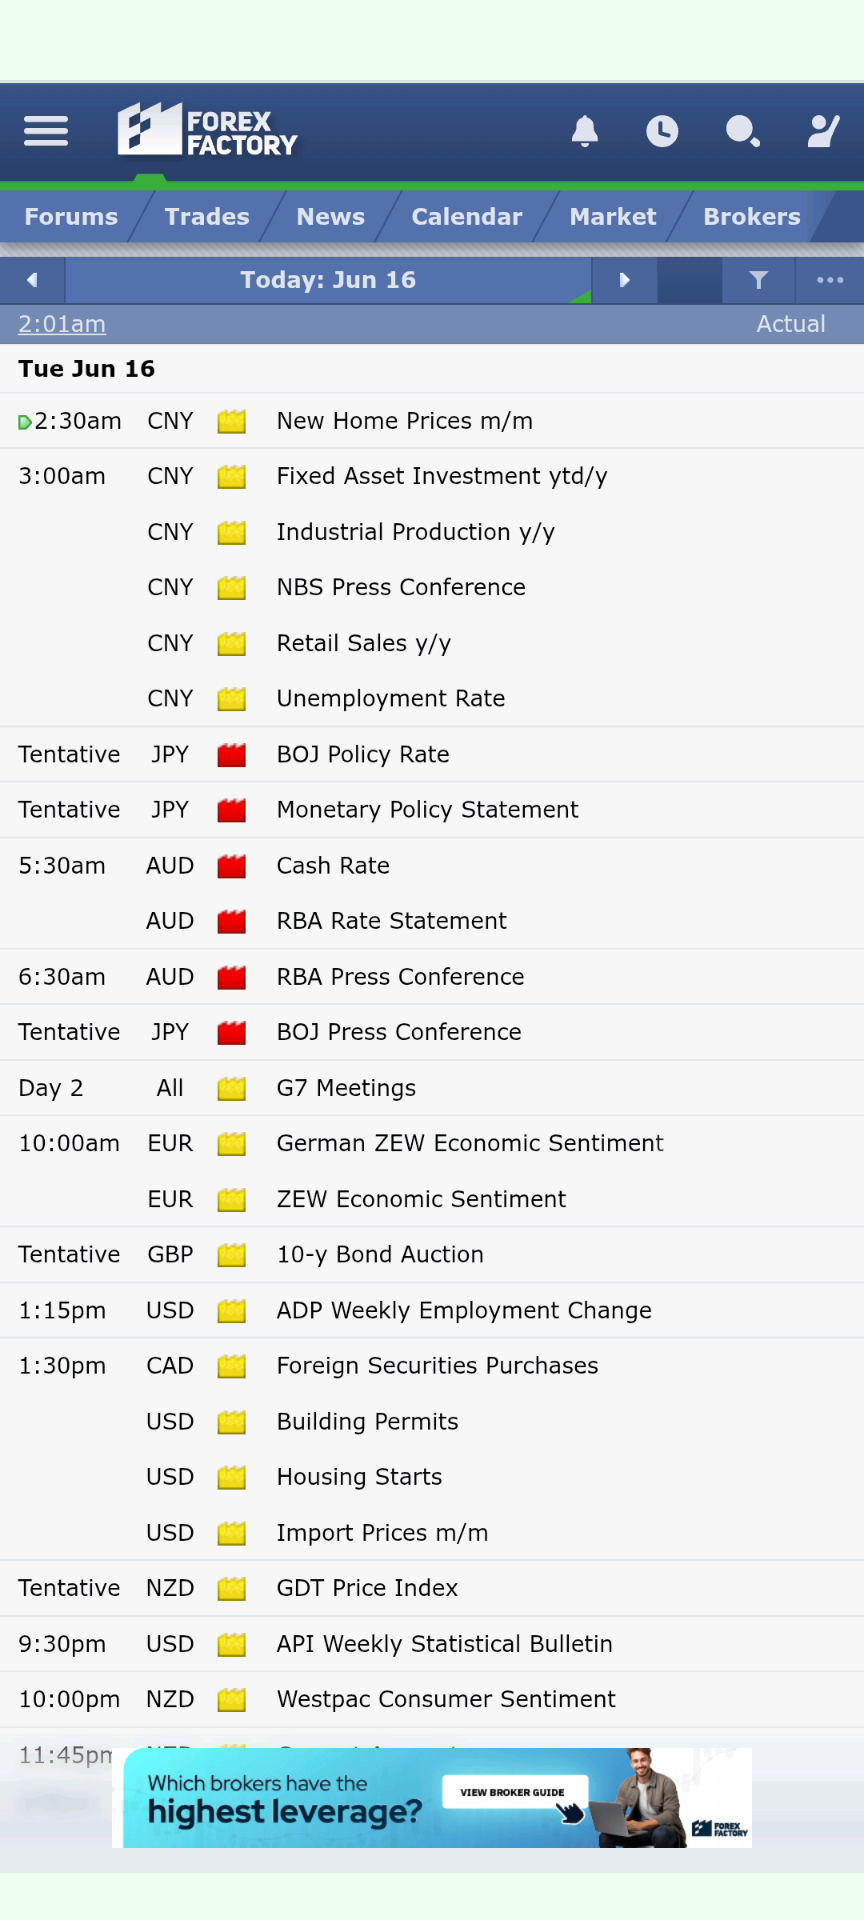Expand the BOJ Policy Rate event
Viewport: 864px width, 1920px height.
click(x=432, y=754)
